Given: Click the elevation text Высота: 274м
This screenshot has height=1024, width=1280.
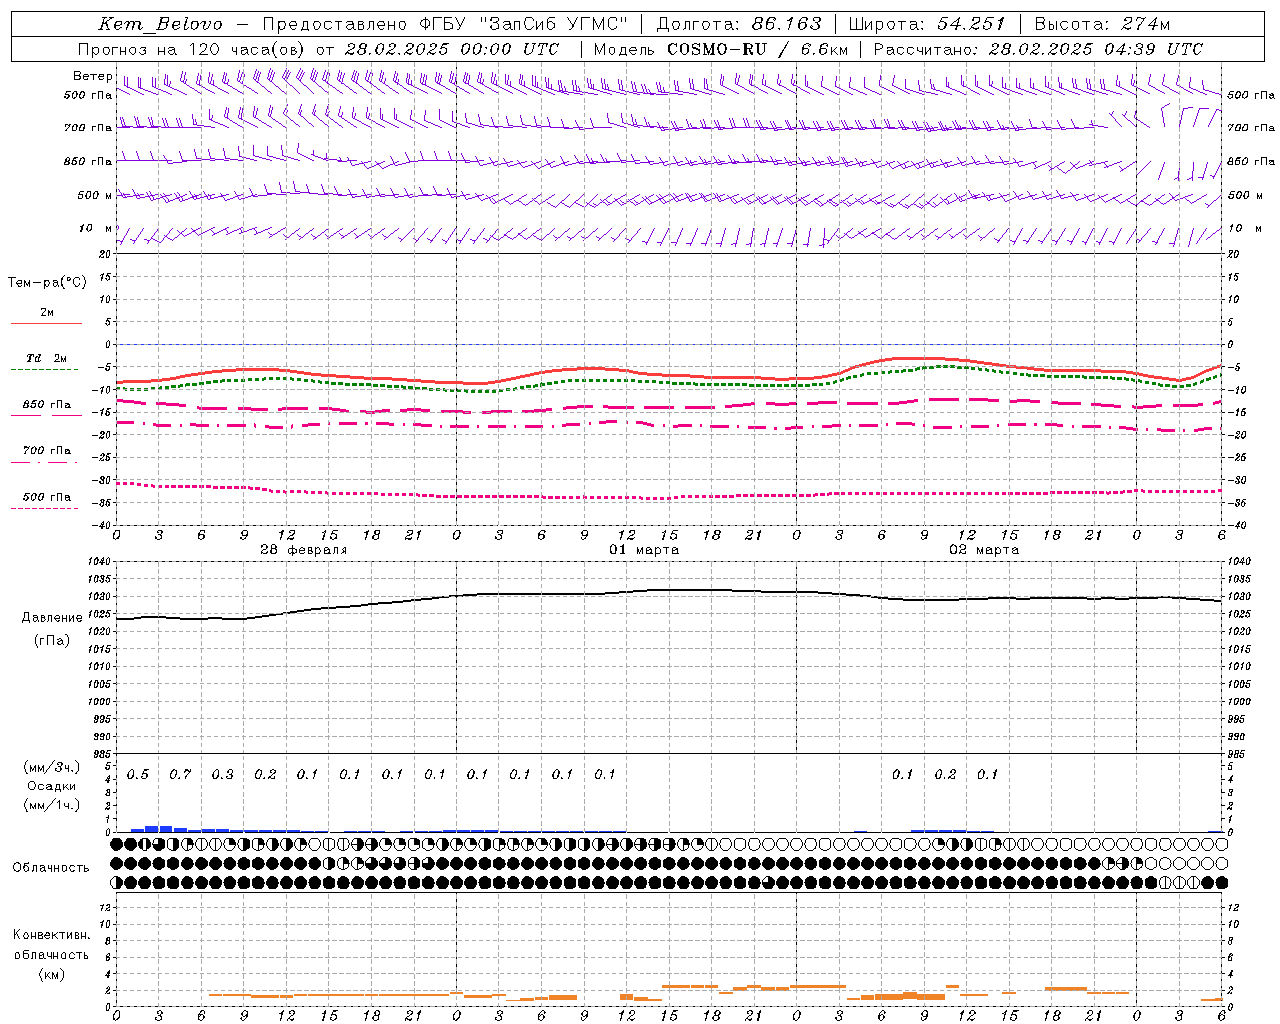Looking at the screenshot, I should pos(1102,24).
